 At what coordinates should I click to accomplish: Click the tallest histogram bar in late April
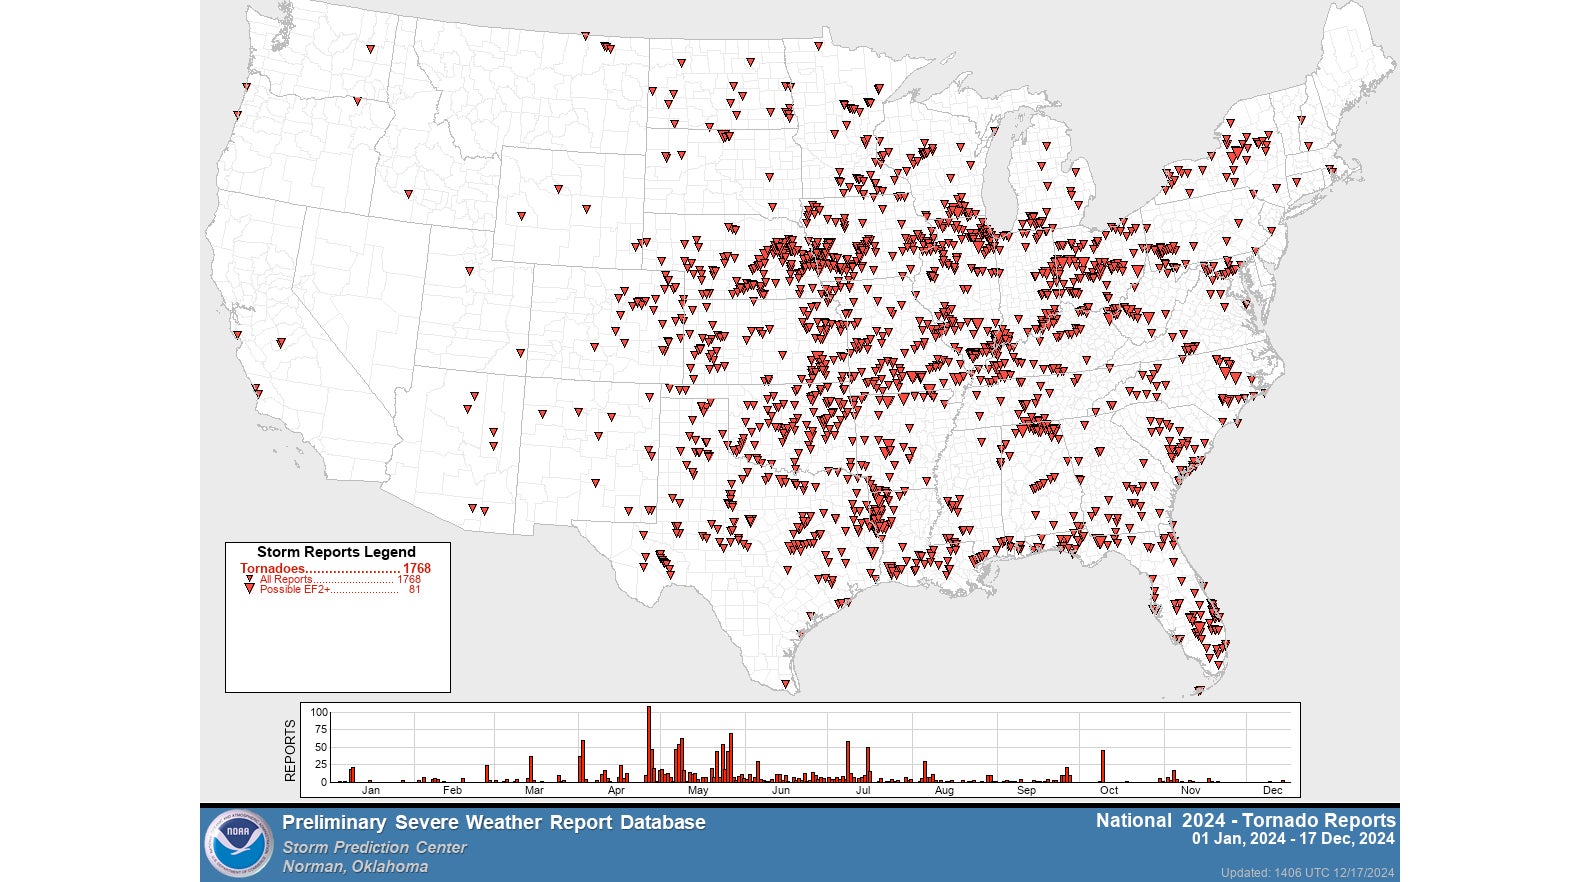648,744
